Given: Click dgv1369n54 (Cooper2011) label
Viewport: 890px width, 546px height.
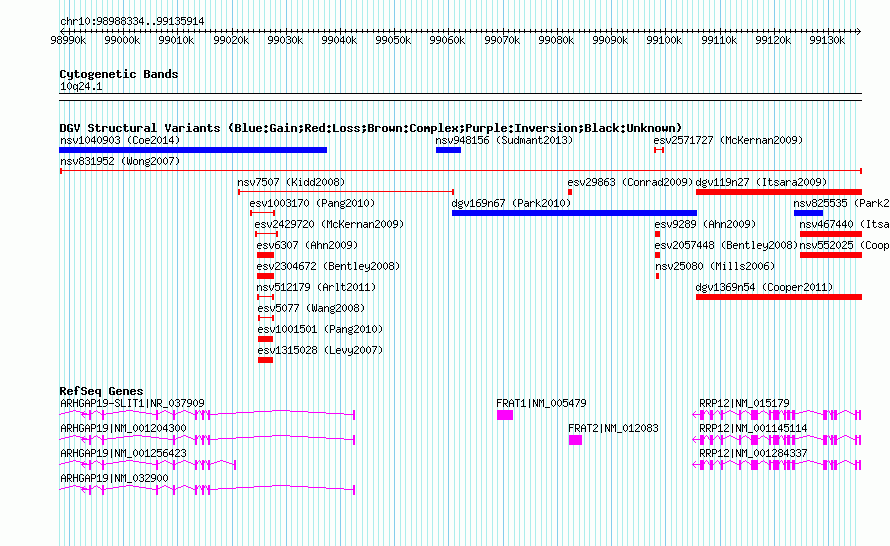Looking at the screenshot, I should pyautogui.click(x=764, y=287).
